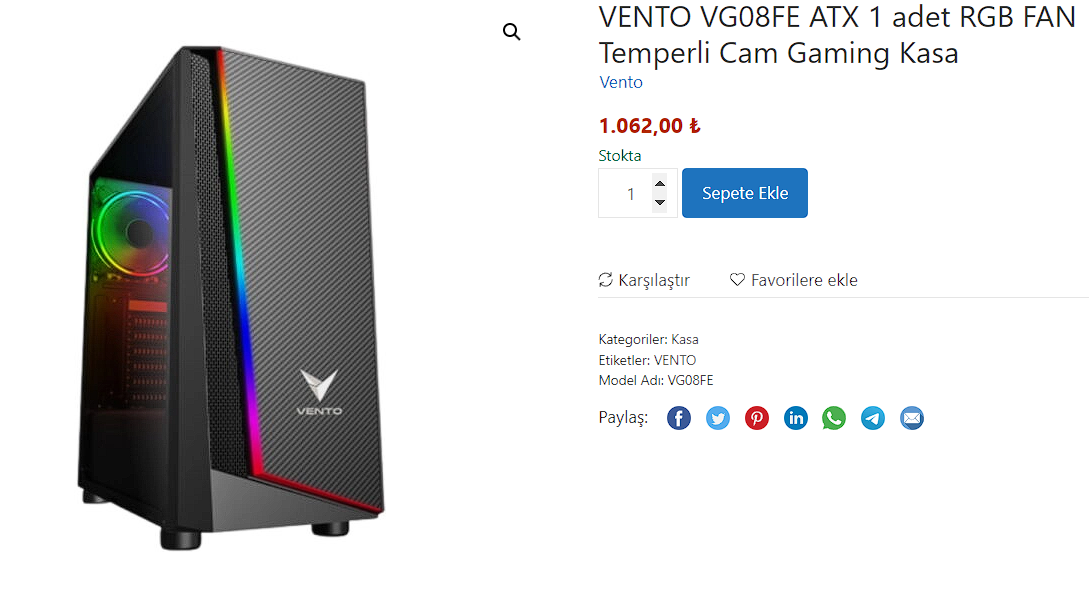Open the Kasa category link
This screenshot has width=1089, height=612.
click(x=685, y=340)
